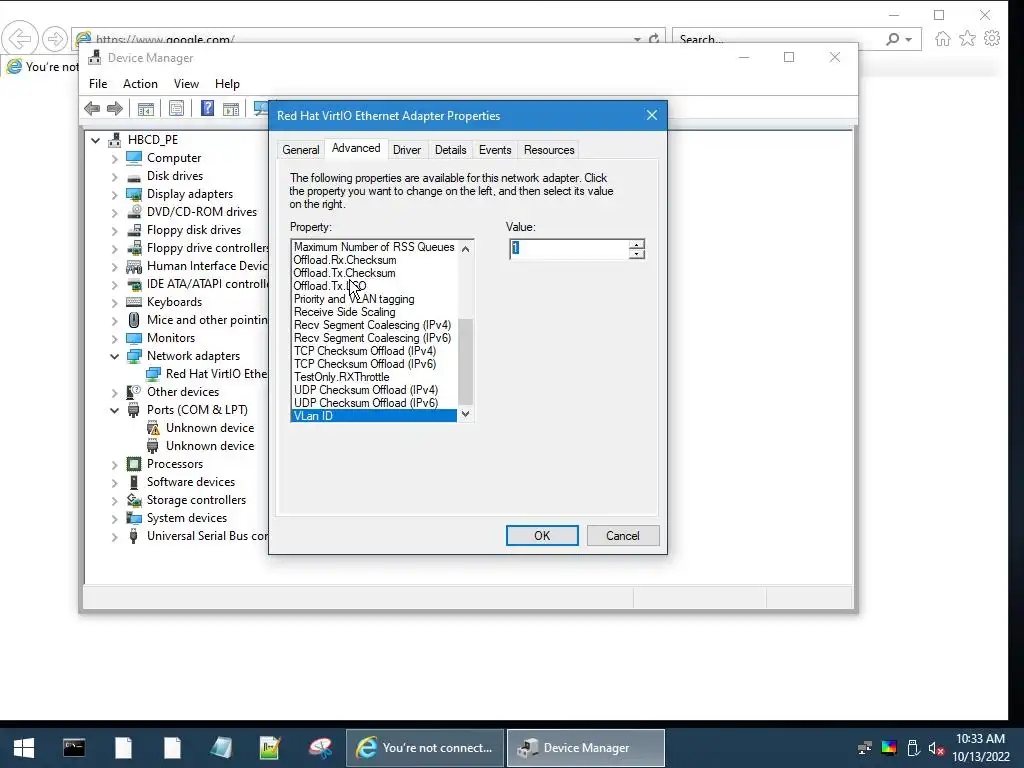Switch to the General tab
Image resolution: width=1024 pixels, height=768 pixels.
pyautogui.click(x=300, y=150)
